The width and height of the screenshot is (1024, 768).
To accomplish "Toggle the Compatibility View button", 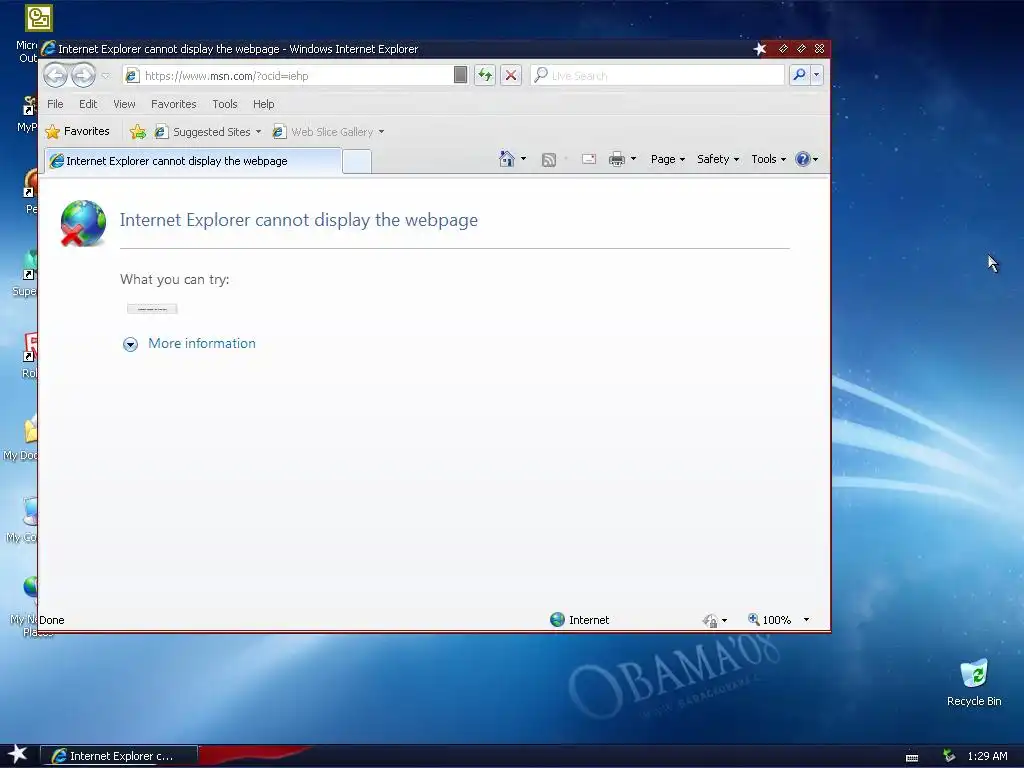I will coord(460,75).
